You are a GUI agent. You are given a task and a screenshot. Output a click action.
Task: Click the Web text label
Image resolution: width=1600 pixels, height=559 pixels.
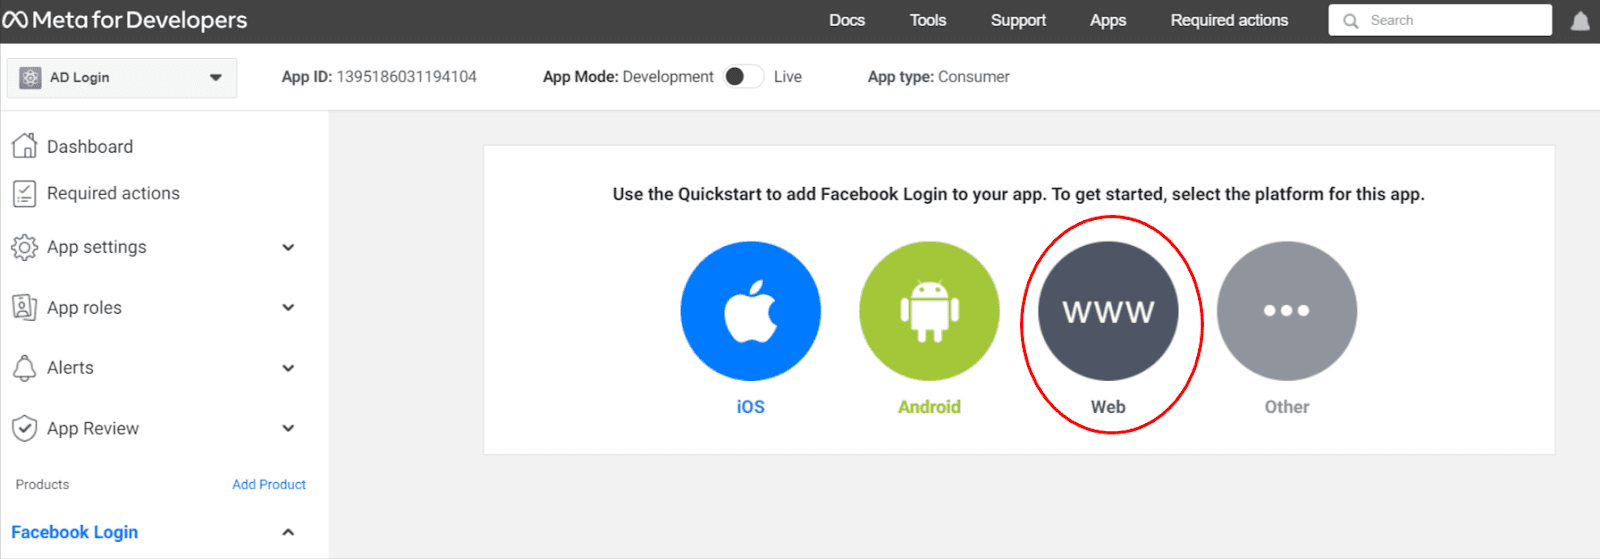coord(1108,407)
